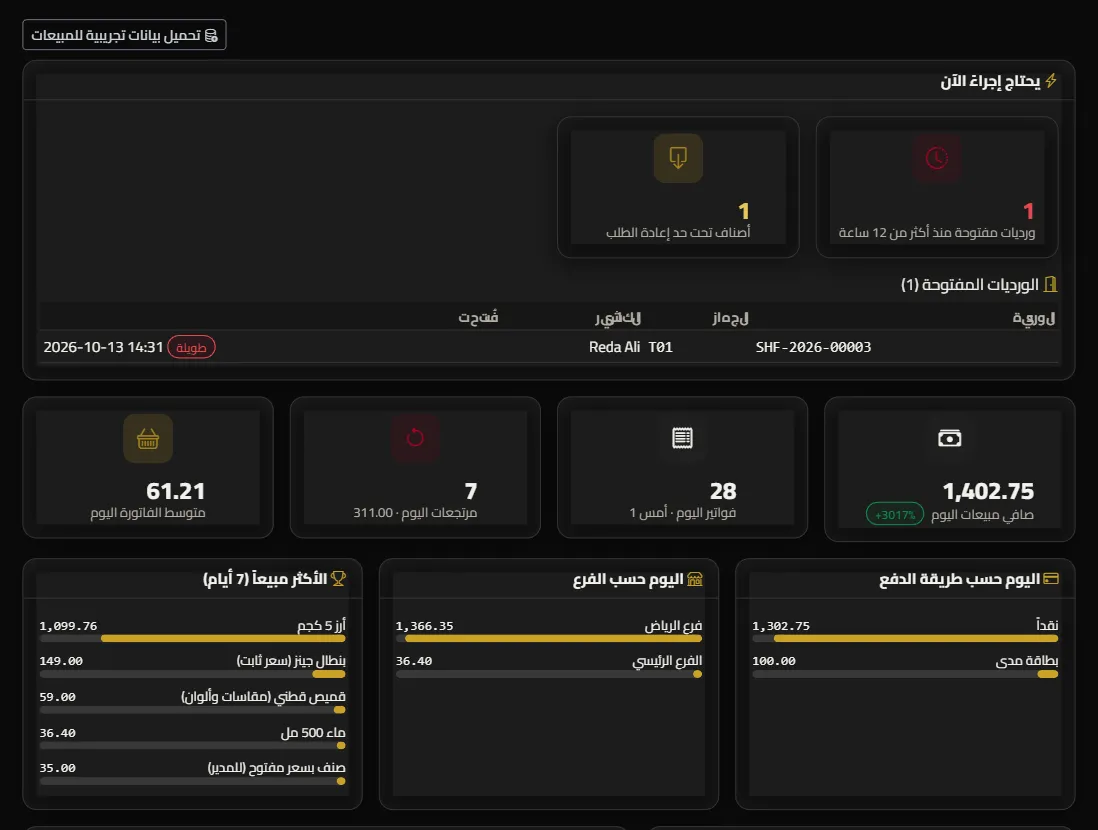
Task: Click the database icon in demo data button
Action: click(211, 35)
